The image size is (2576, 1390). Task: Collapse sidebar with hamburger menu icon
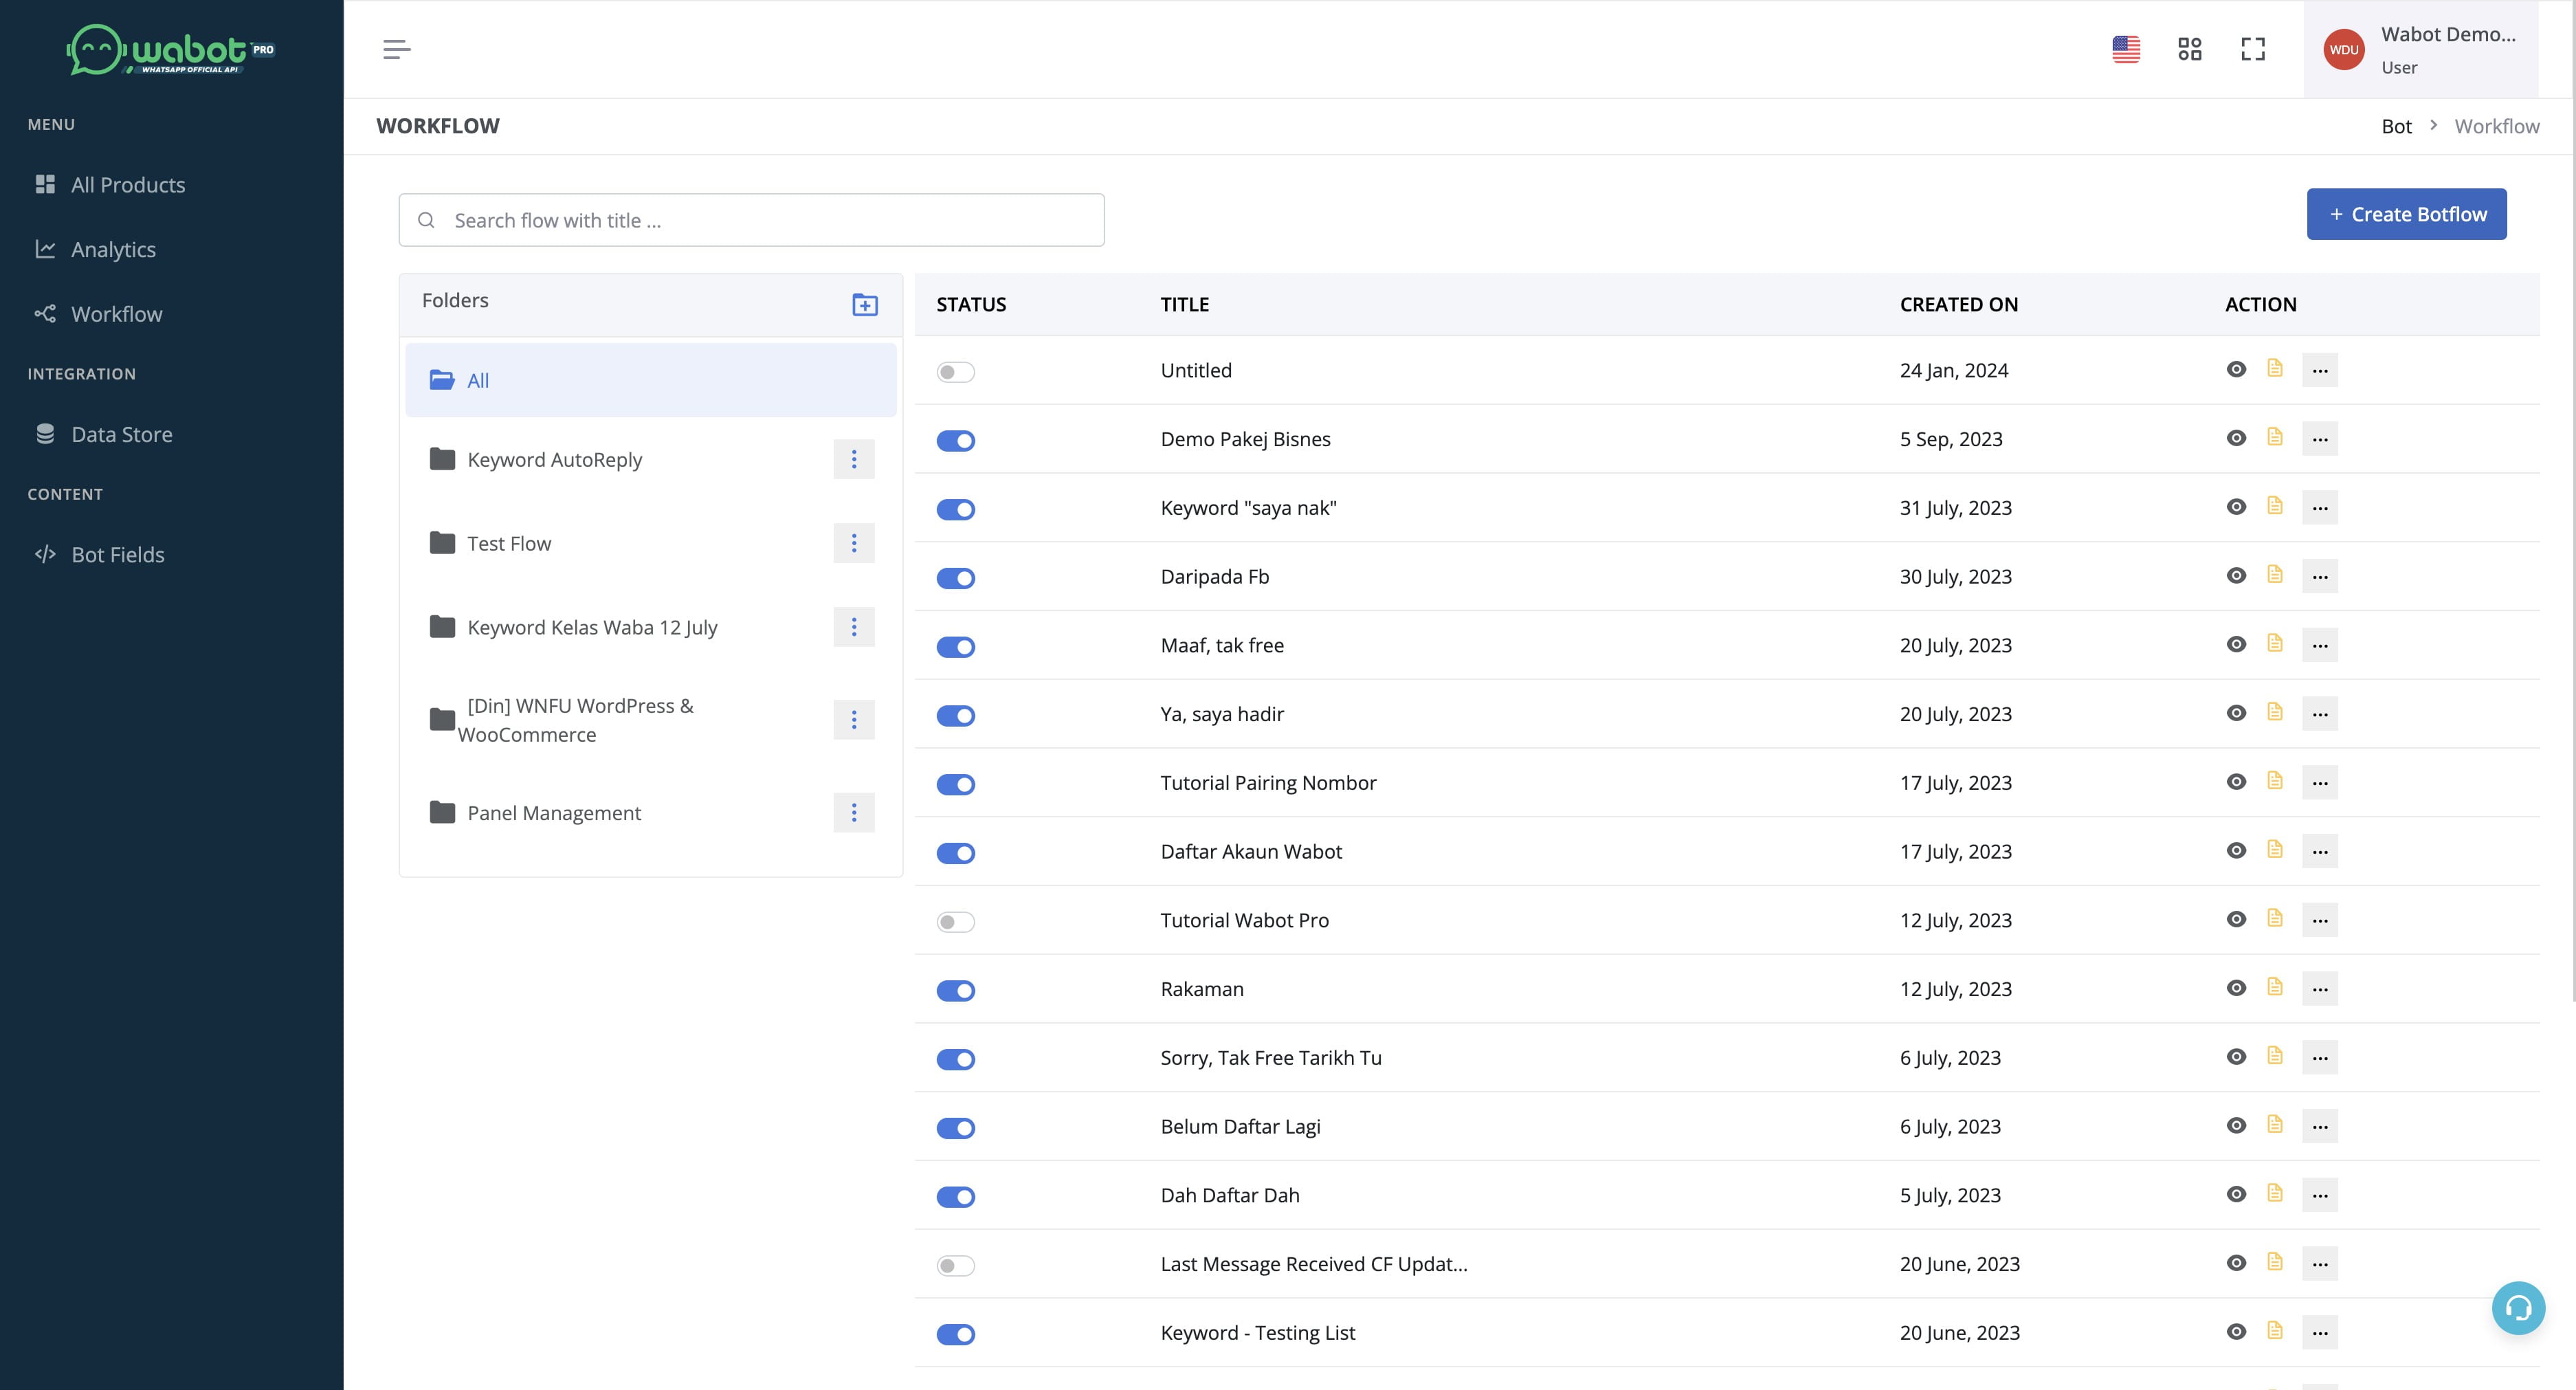(x=397, y=49)
